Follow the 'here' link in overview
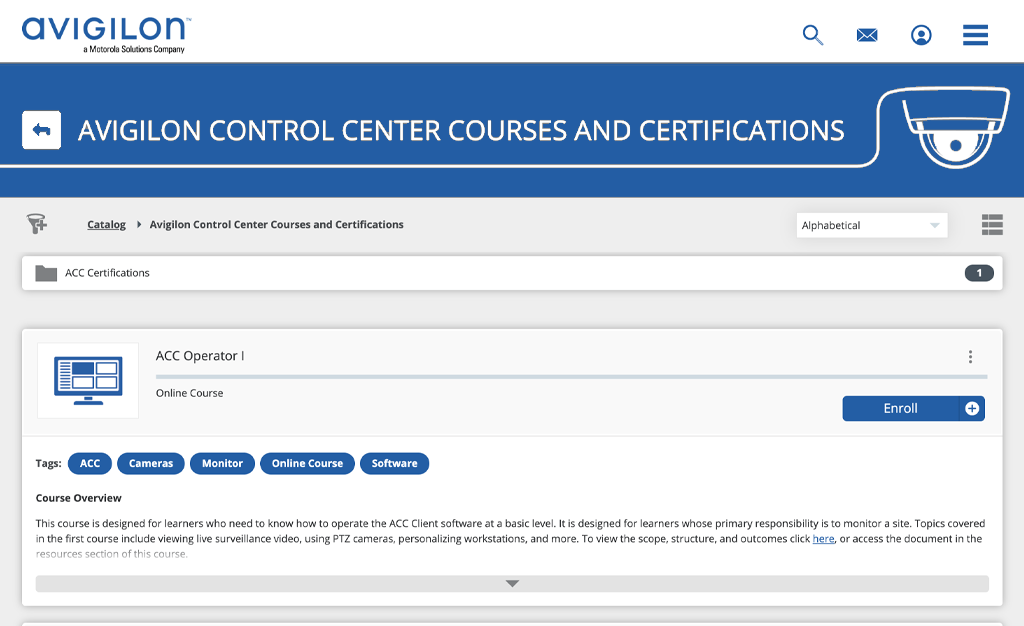Screen dimensions: 1024x626 pyautogui.click(x=823, y=539)
